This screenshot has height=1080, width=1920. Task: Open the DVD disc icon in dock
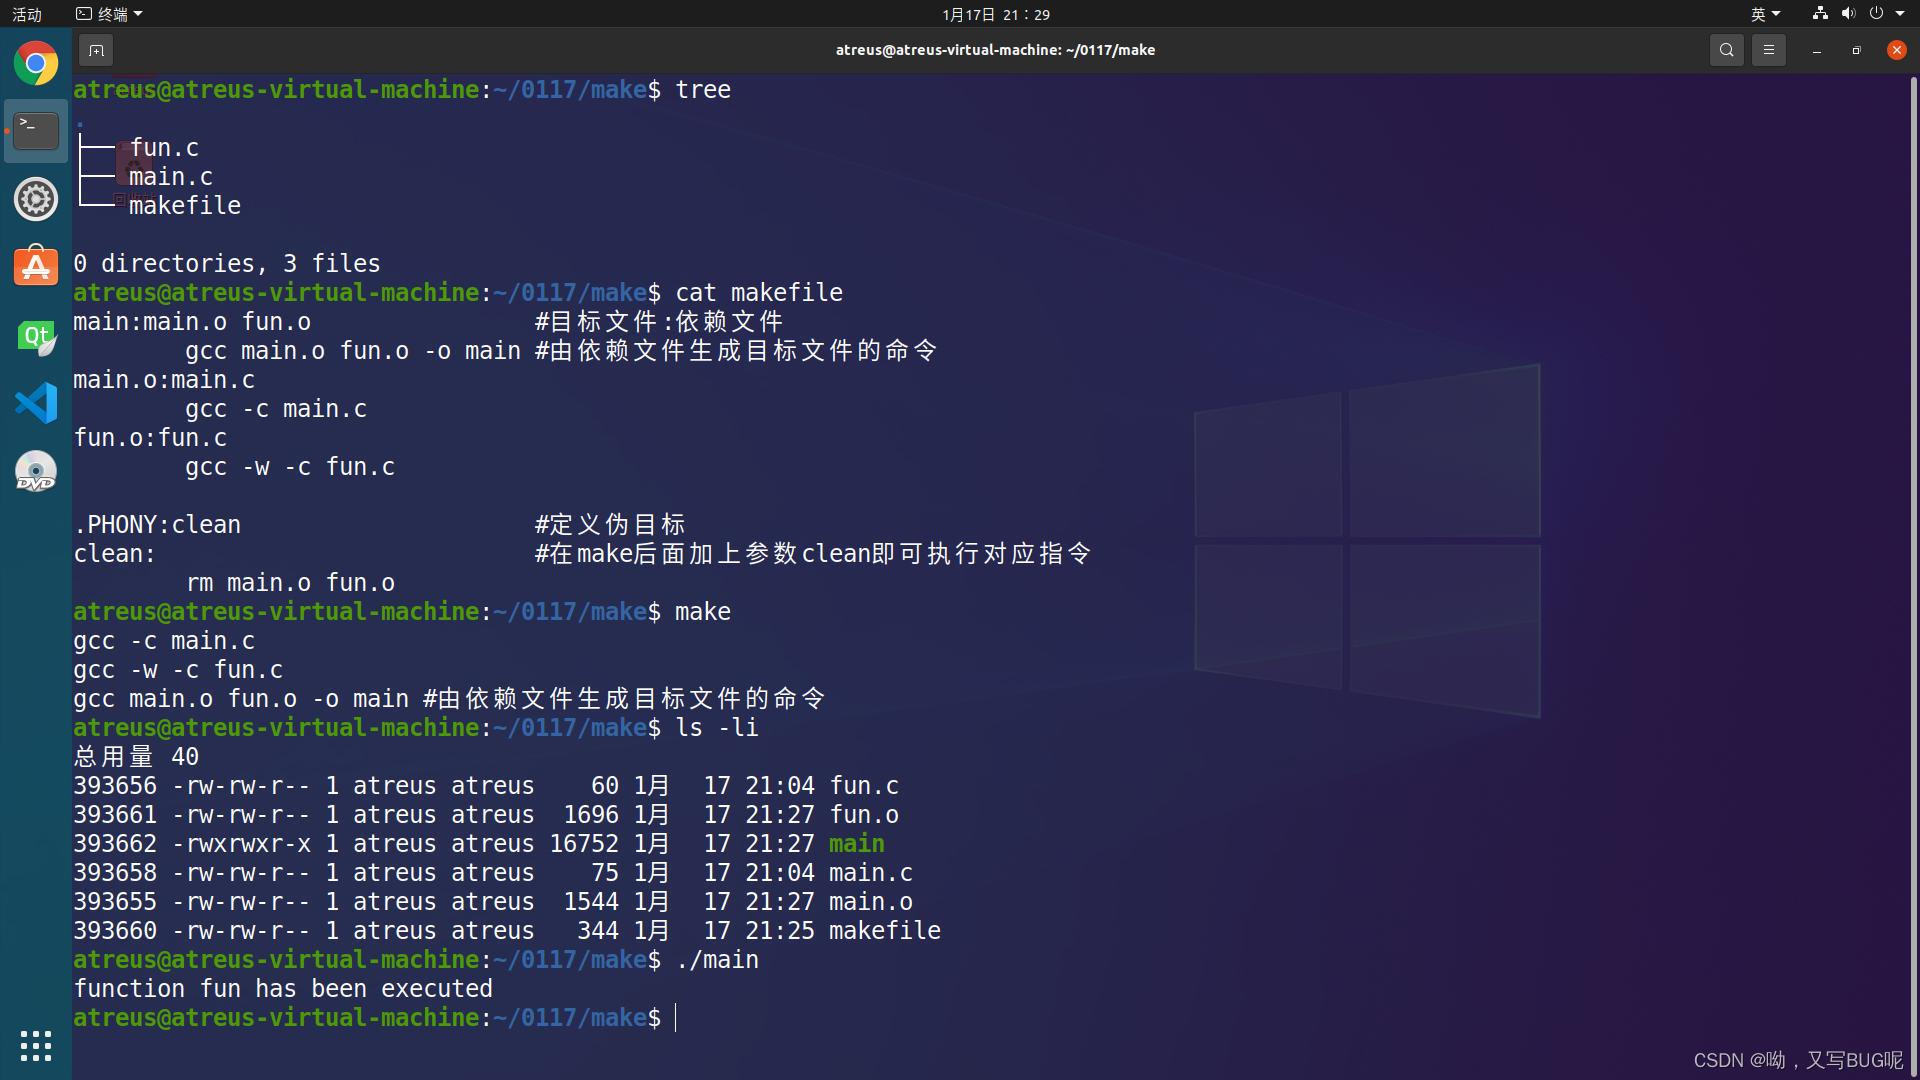36,472
